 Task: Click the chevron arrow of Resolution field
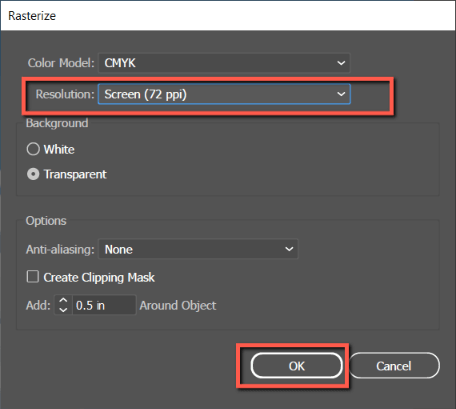[x=341, y=94]
